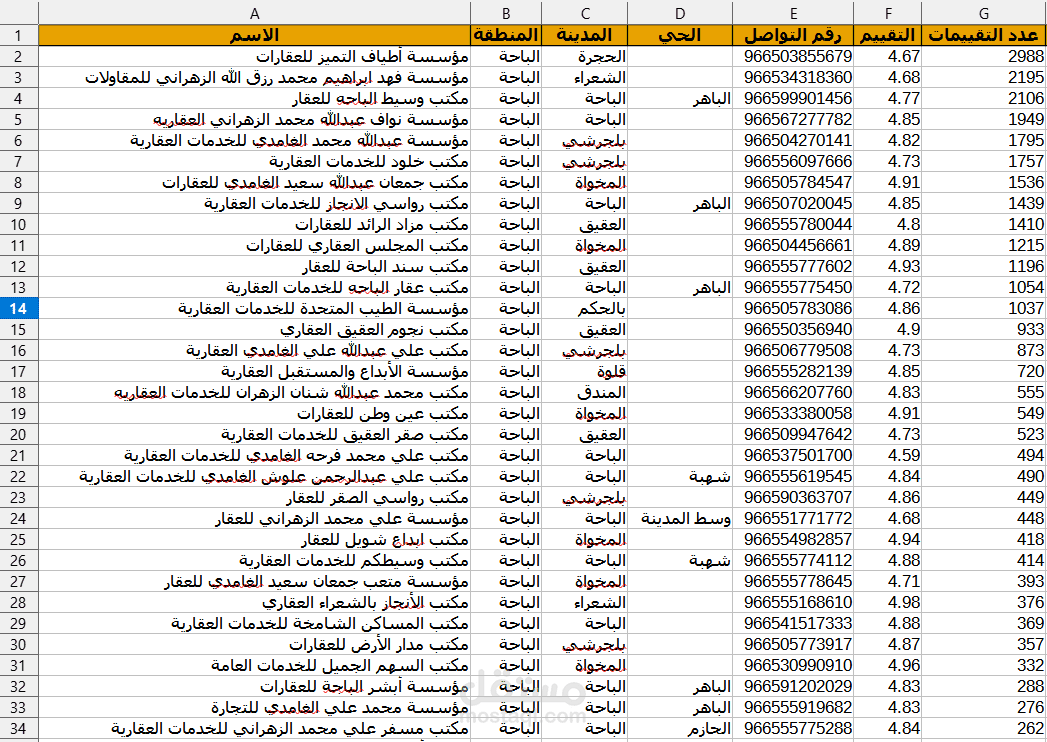Click the الاسم header cell

tap(254, 35)
